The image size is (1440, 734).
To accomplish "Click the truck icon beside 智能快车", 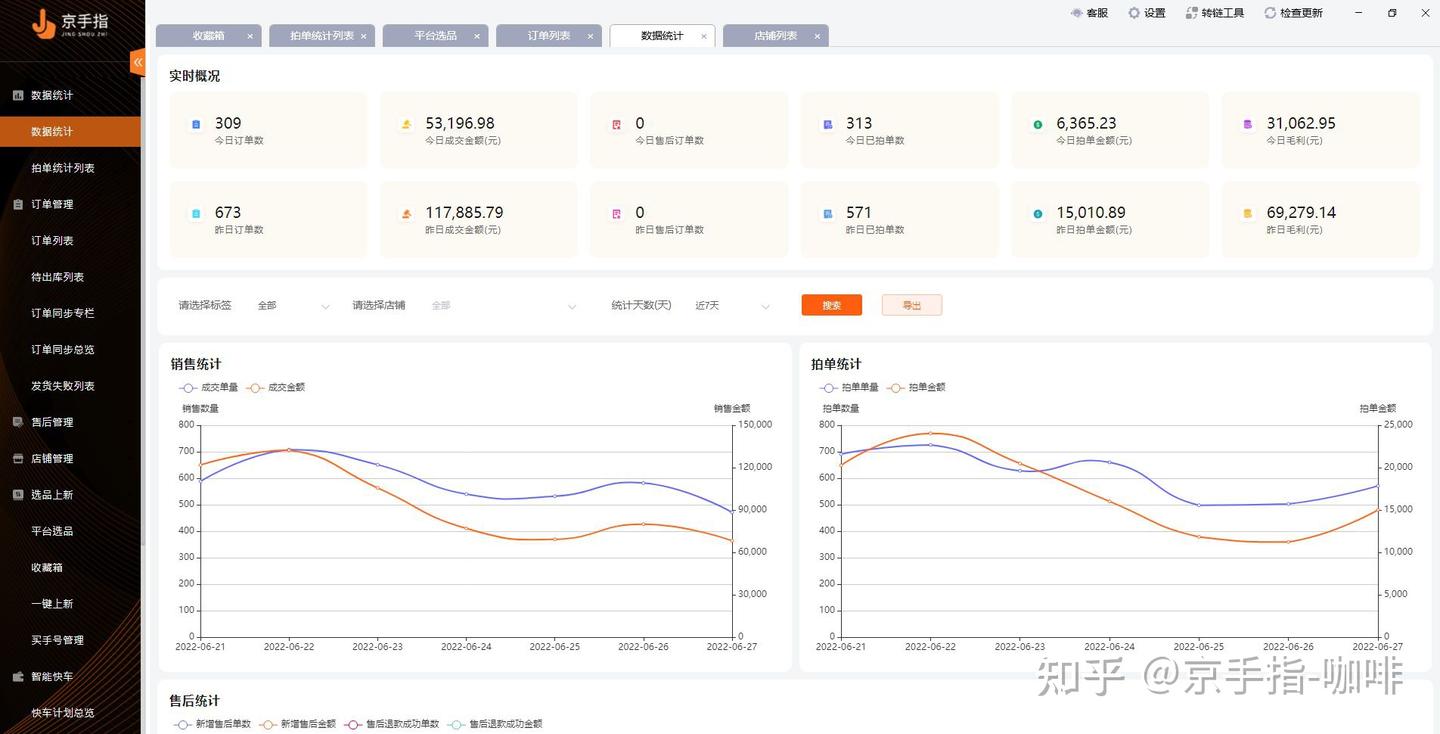I will 18,677.
